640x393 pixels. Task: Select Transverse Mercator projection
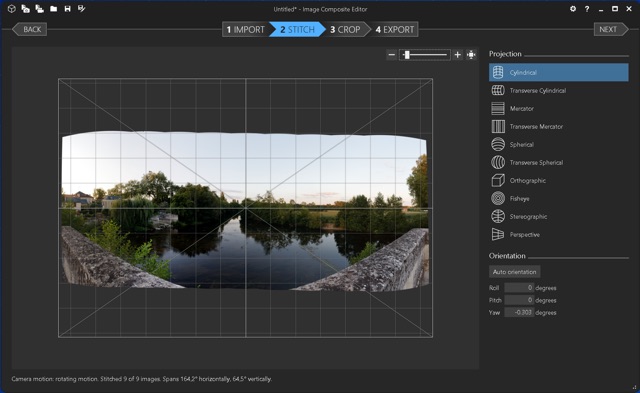559,127
